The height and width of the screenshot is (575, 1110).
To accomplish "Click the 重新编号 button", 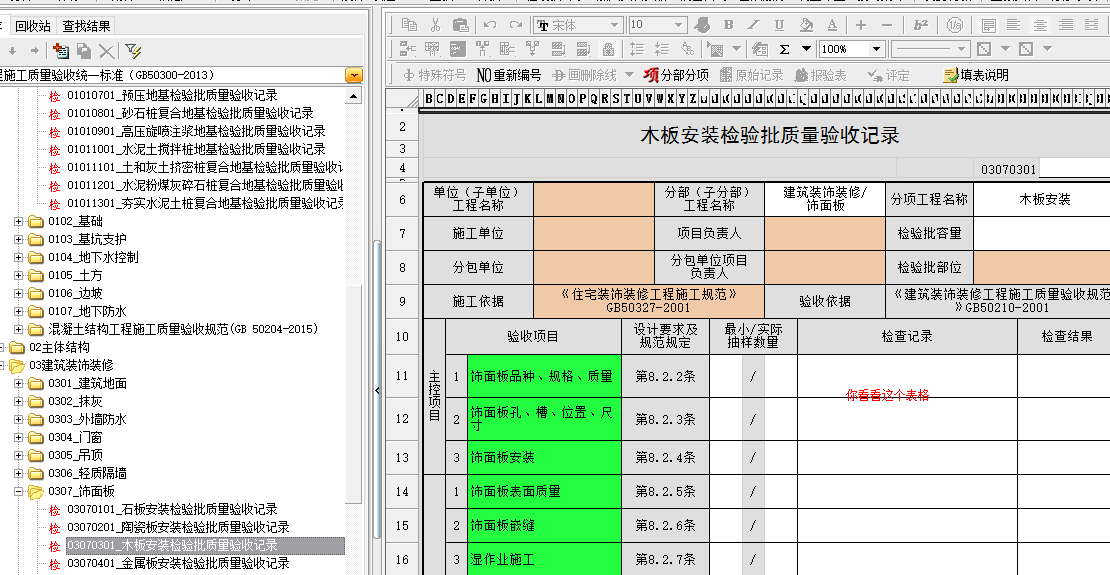I will [x=508, y=75].
